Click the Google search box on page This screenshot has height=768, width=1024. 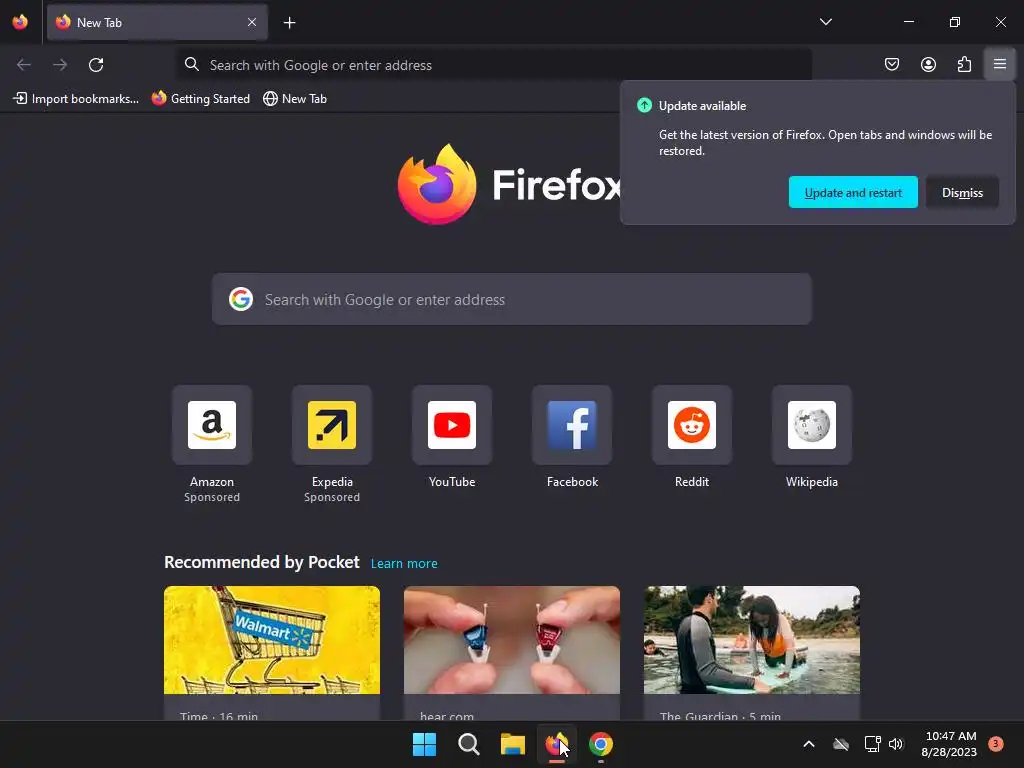[511, 299]
